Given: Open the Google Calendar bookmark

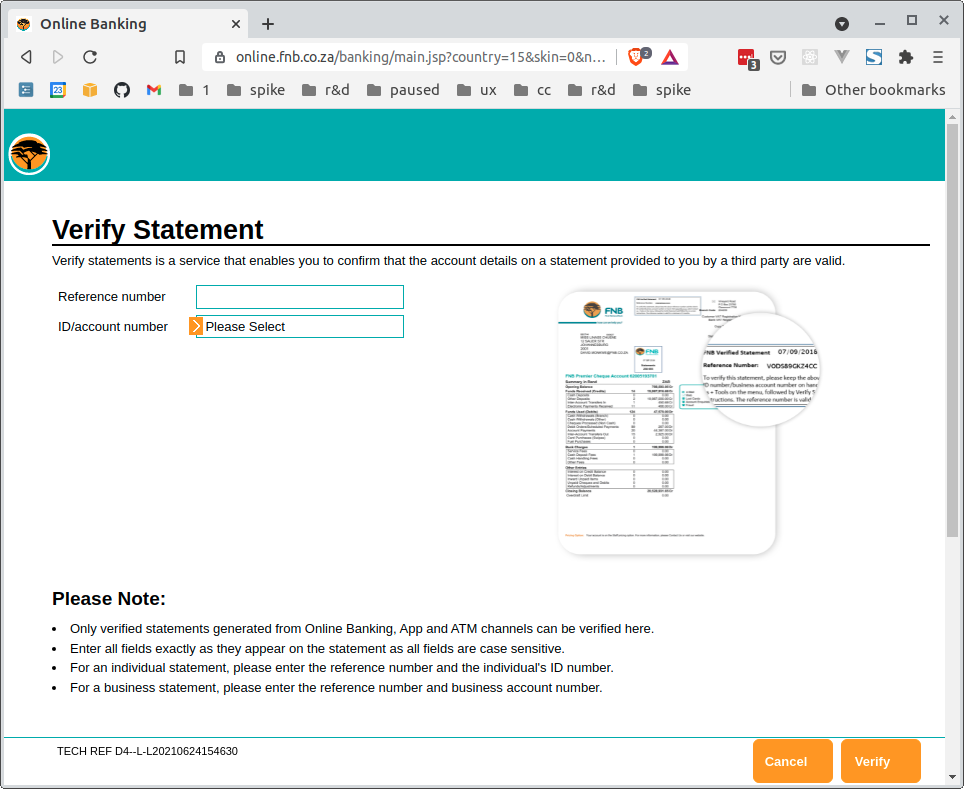Looking at the screenshot, I should (58, 90).
